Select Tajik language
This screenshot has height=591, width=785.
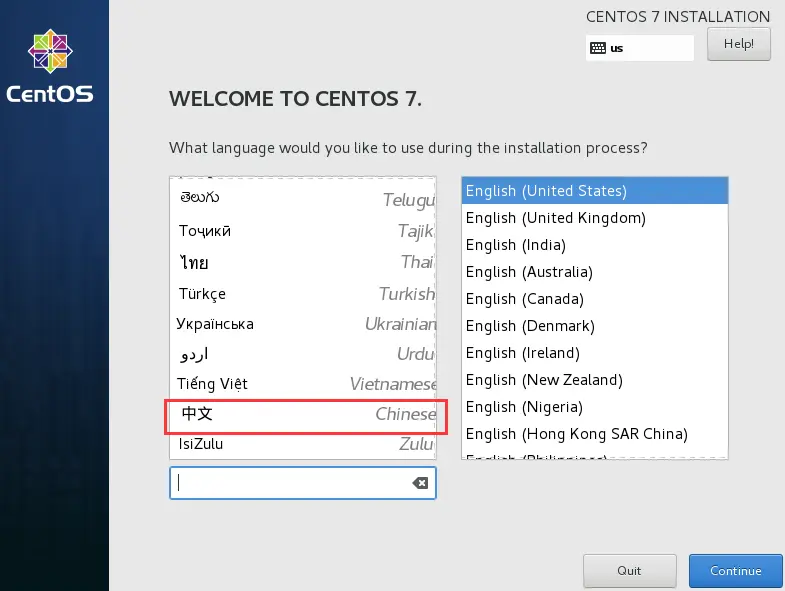click(303, 230)
